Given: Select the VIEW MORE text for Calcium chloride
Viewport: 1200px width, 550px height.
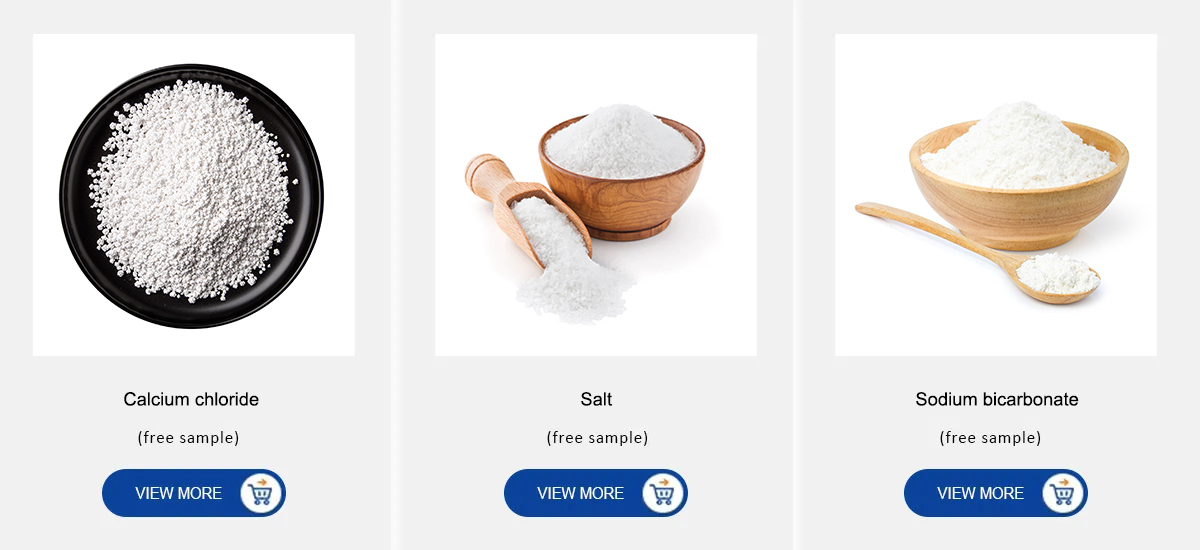Looking at the screenshot, I should coord(179,493).
